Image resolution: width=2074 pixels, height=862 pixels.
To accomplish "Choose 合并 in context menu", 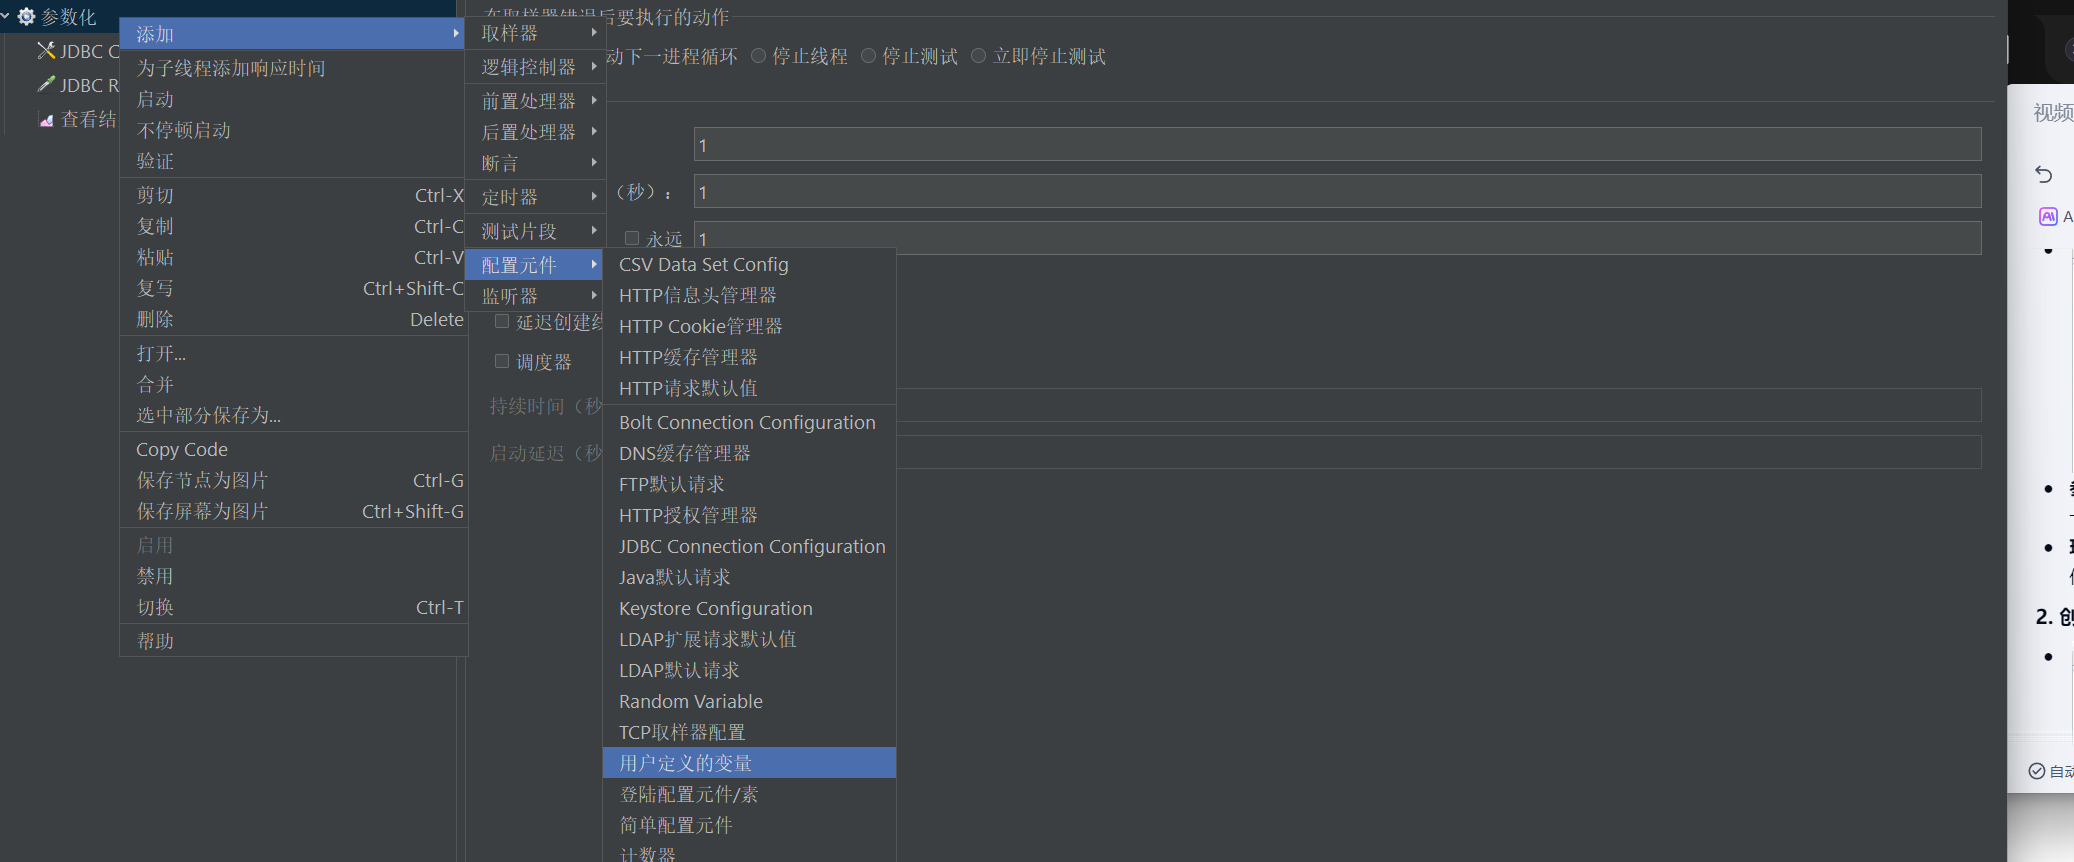I will [293, 384].
